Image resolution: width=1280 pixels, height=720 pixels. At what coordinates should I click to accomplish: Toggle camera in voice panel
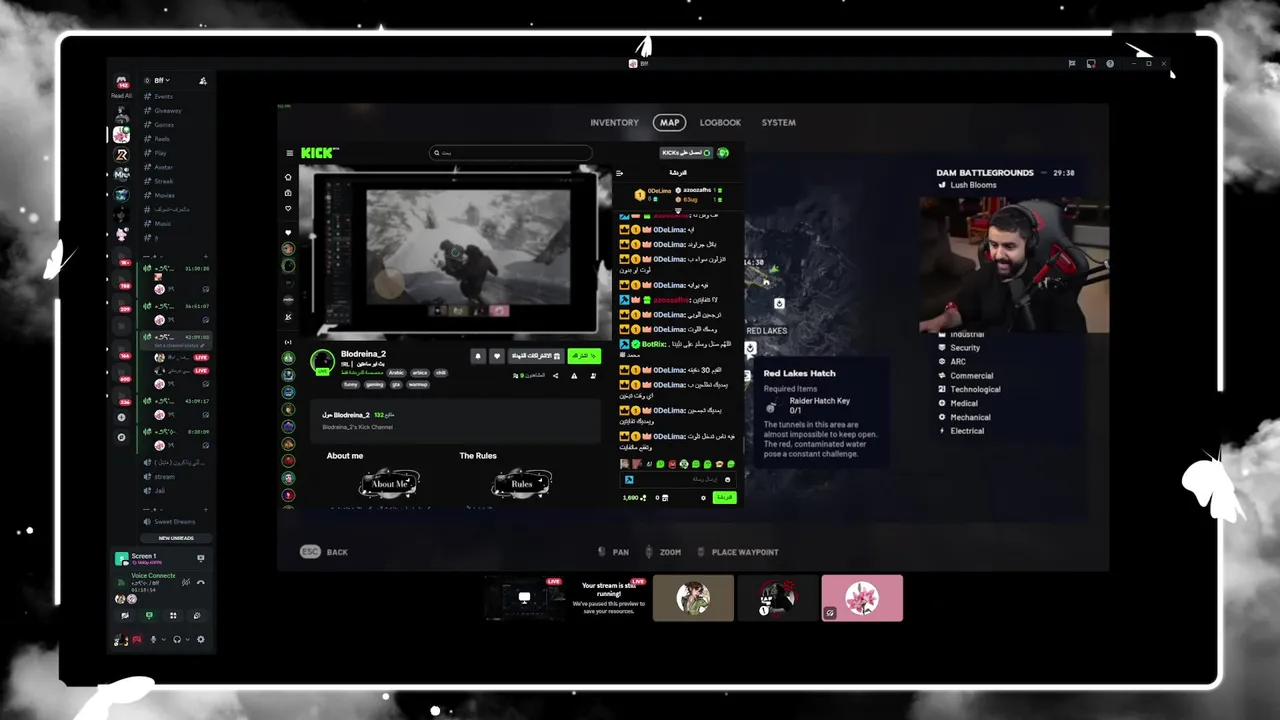(125, 615)
